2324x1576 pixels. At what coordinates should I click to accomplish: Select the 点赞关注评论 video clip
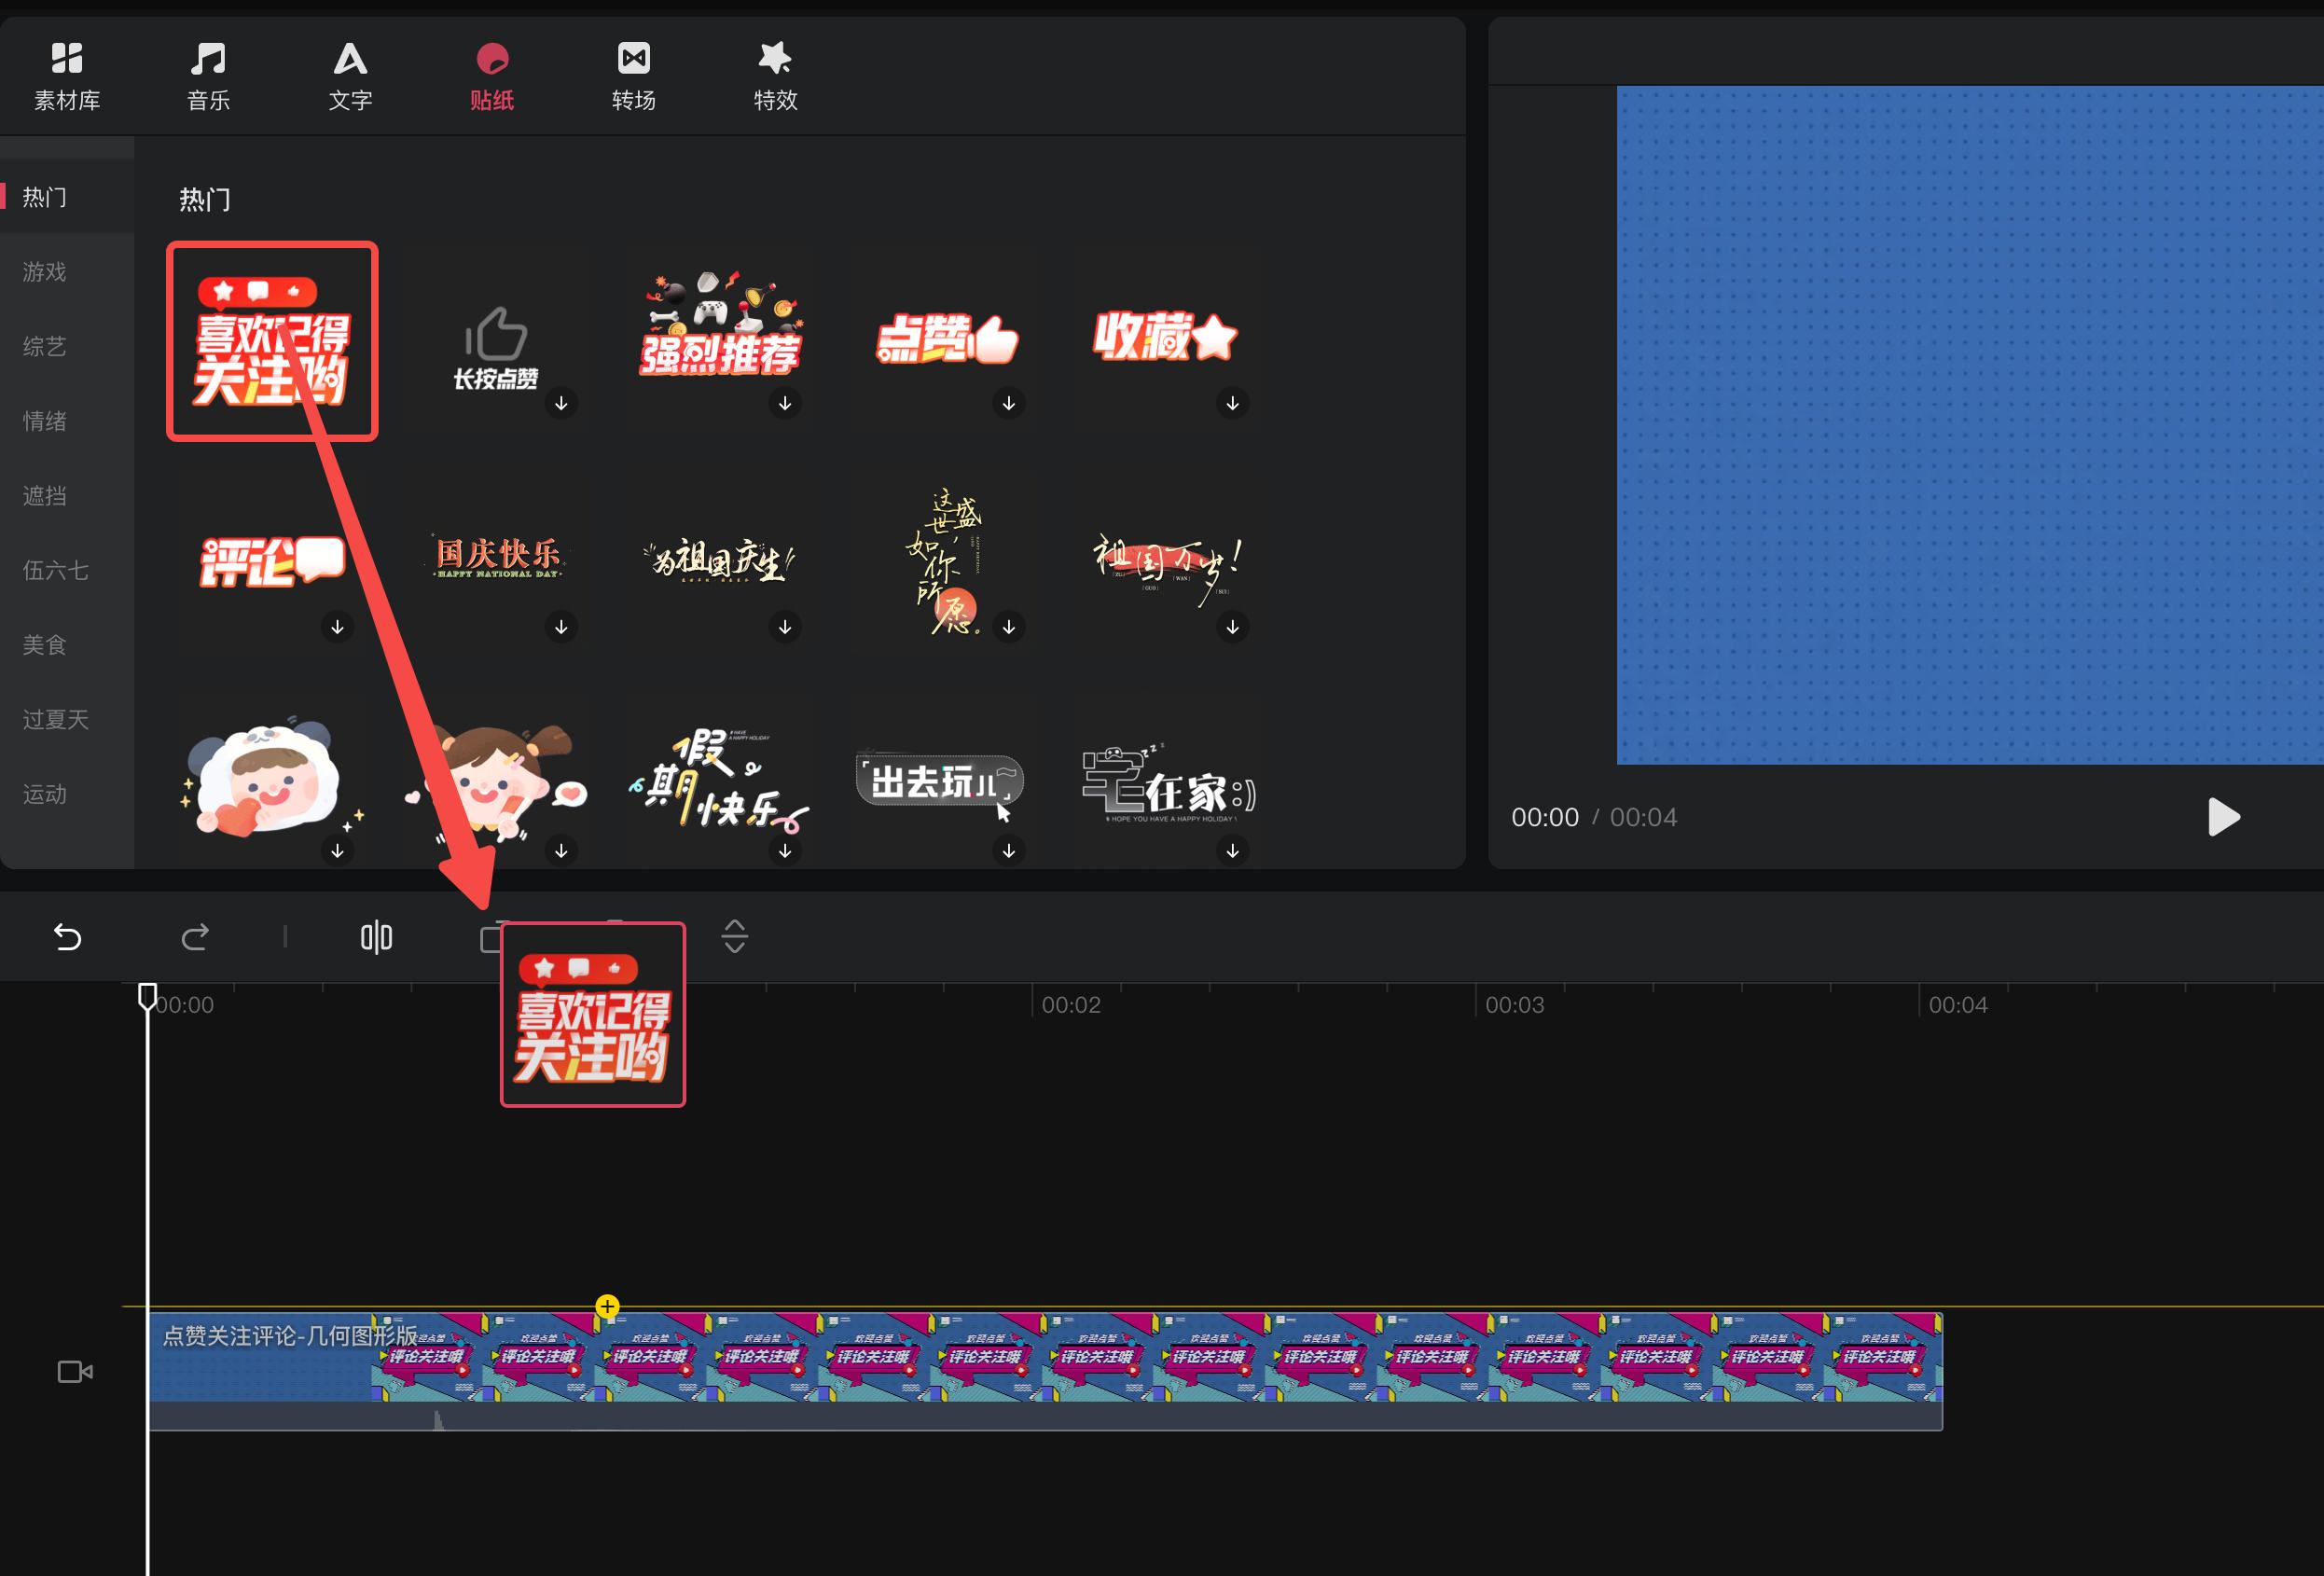pos(1000,1360)
